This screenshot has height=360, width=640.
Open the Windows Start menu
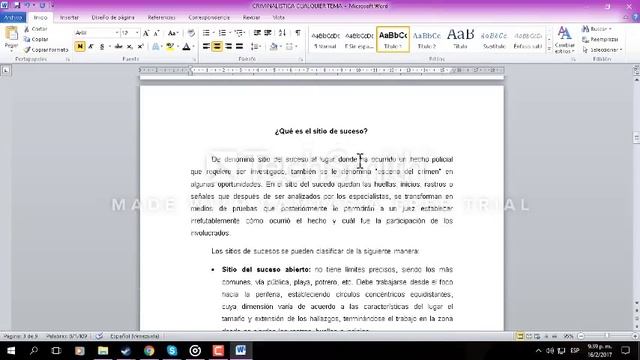pos(11,351)
